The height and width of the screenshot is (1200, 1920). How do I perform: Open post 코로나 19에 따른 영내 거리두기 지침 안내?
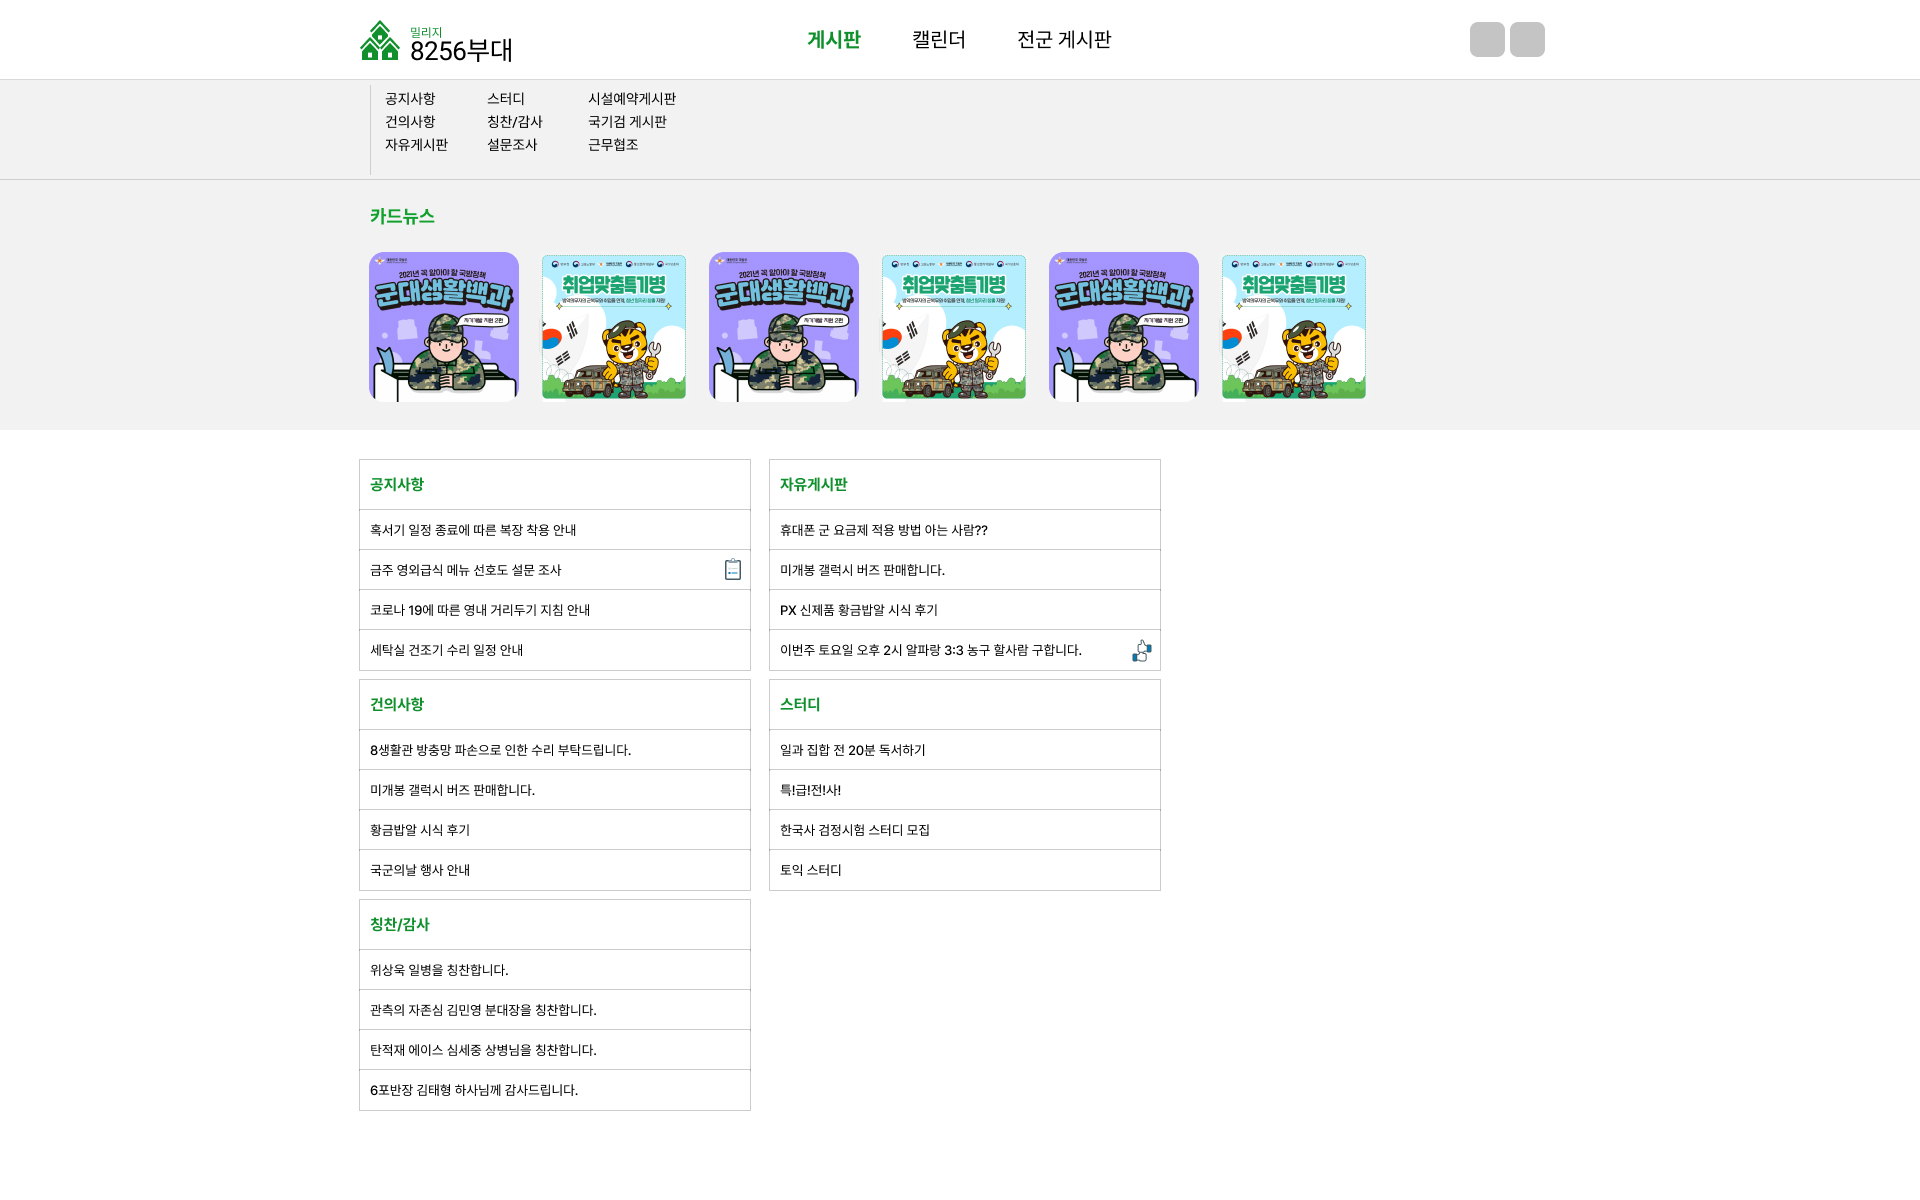pos(555,610)
